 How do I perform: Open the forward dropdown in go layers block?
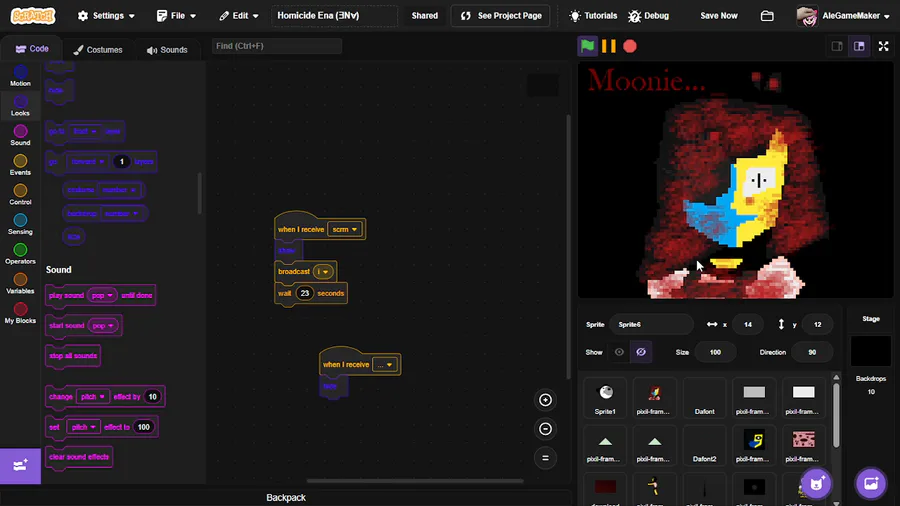click(88, 162)
